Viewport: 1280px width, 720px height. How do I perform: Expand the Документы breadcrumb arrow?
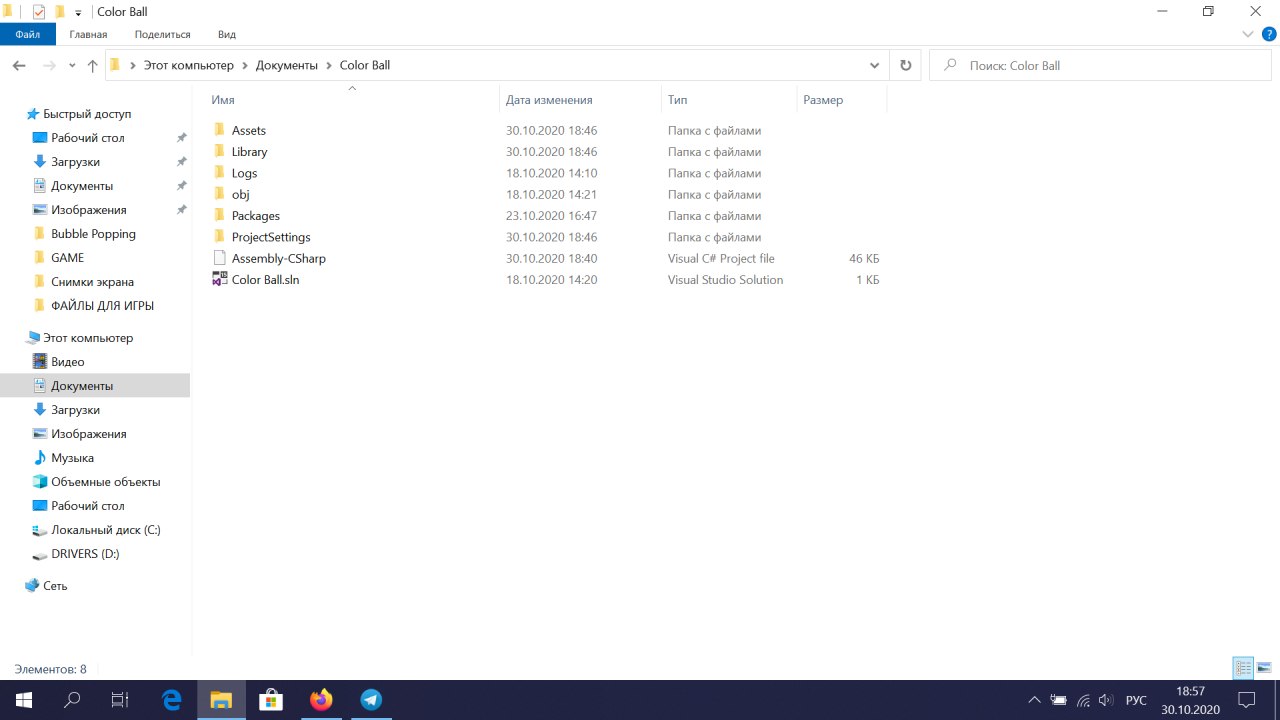[x=329, y=65]
